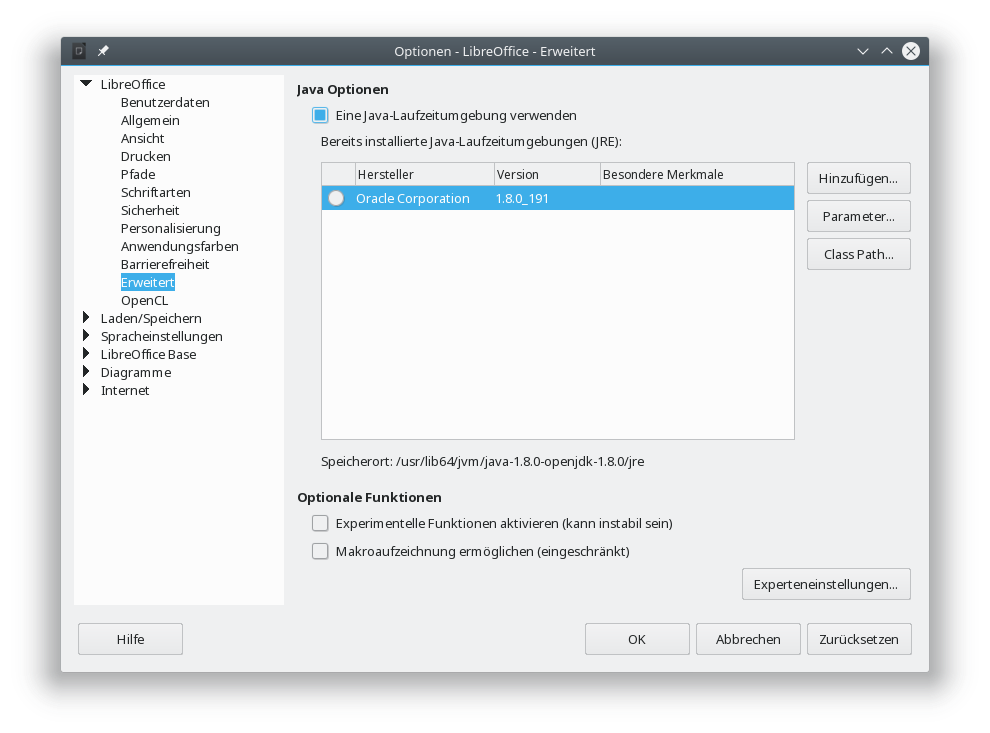Open the OpenCL options page

click(145, 300)
